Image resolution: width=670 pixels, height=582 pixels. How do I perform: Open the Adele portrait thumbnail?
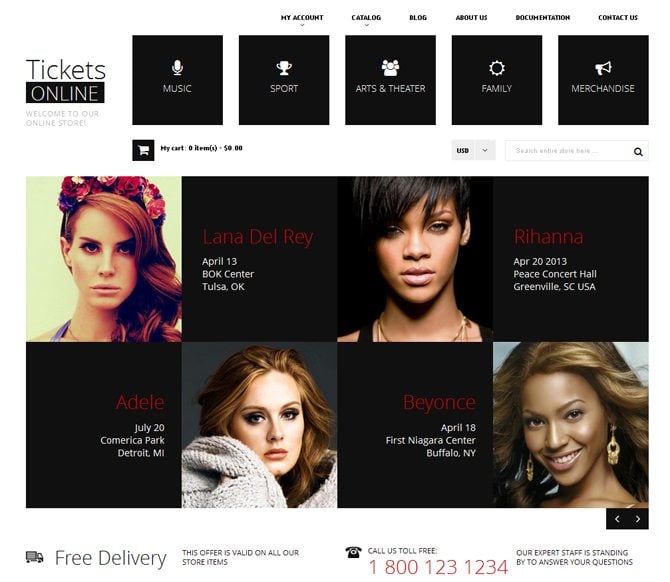pyautogui.click(x=259, y=425)
